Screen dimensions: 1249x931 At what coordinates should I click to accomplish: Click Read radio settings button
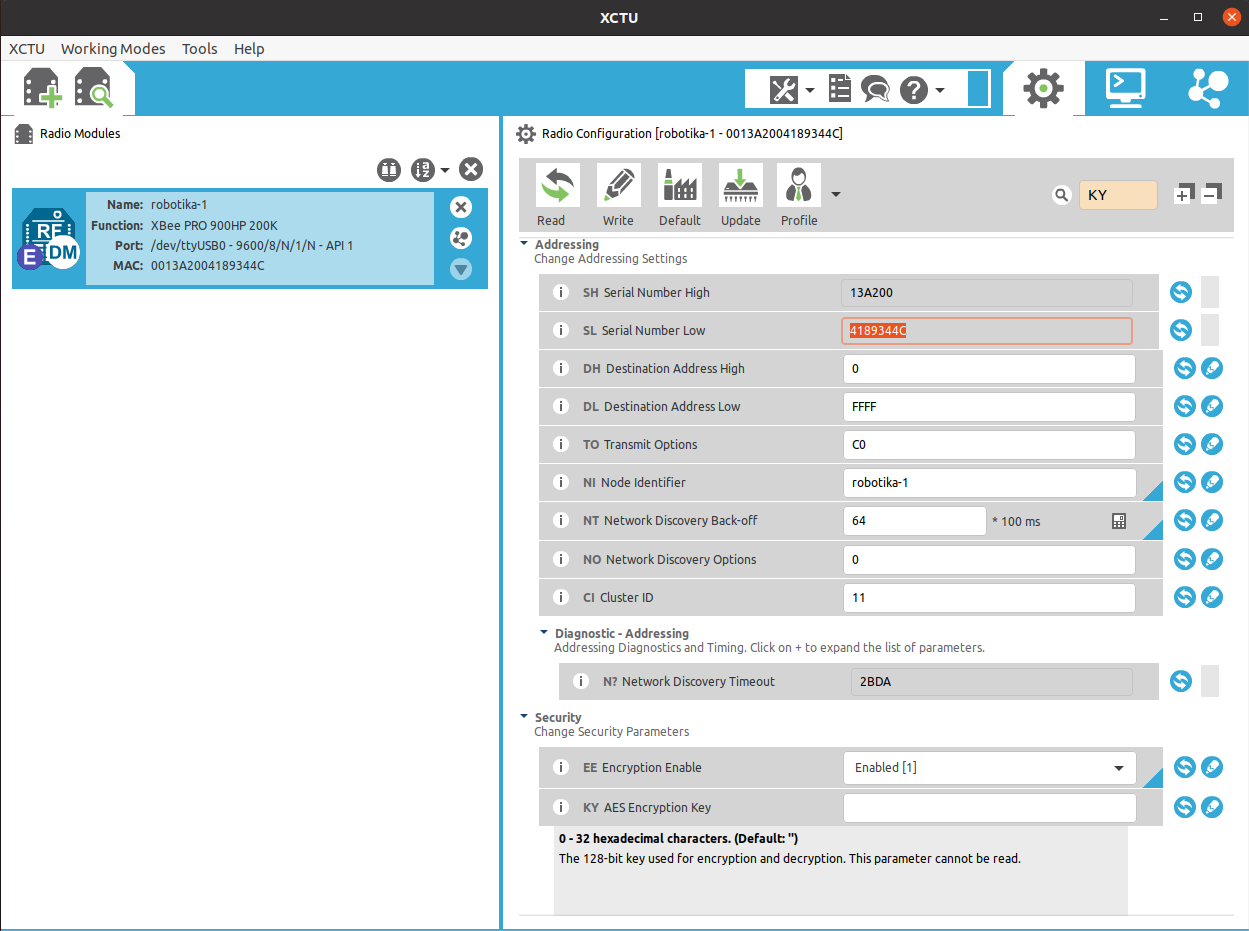[551, 196]
